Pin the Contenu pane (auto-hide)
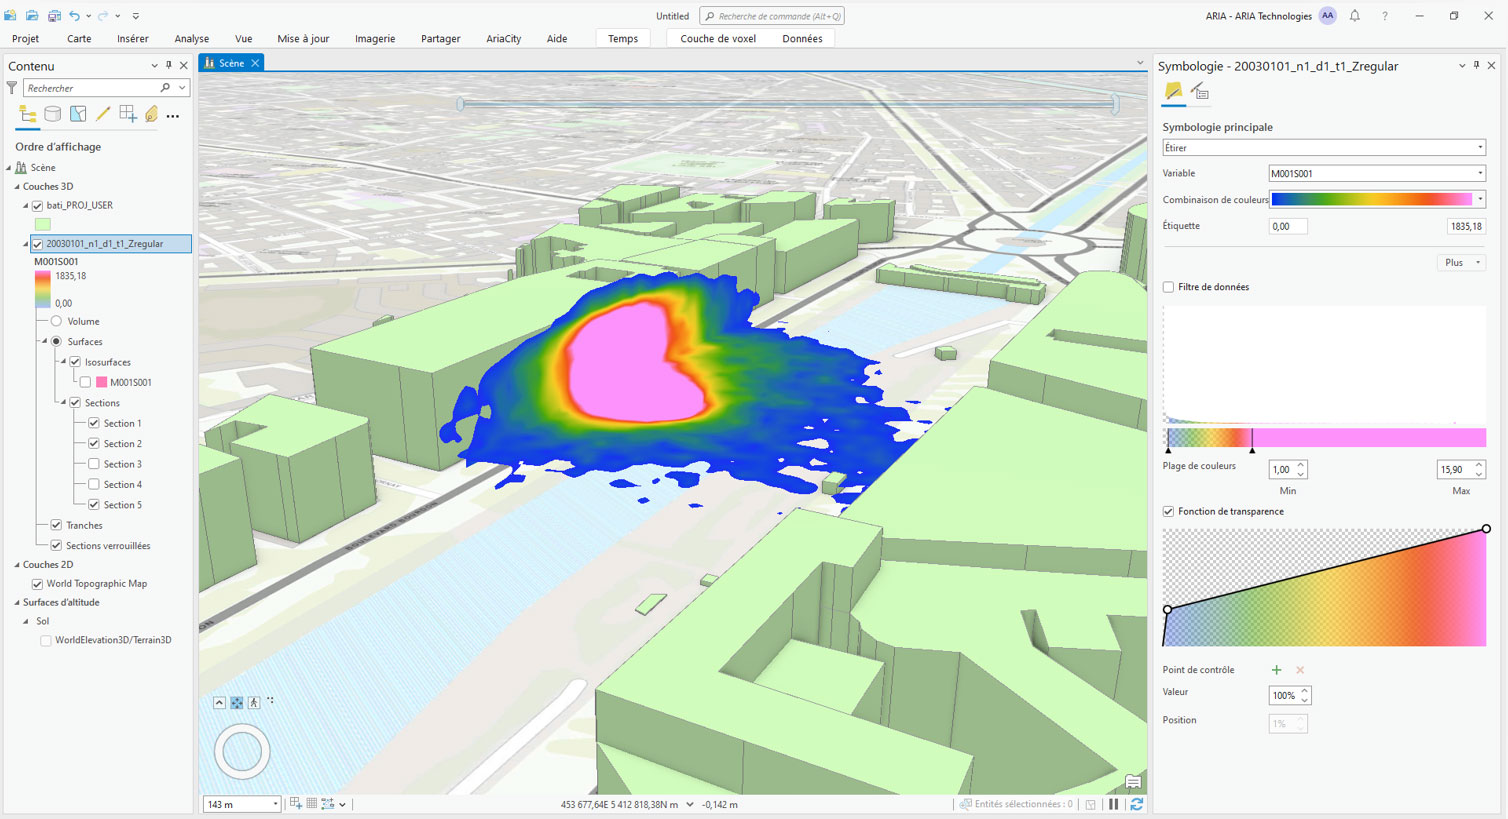Image resolution: width=1508 pixels, height=819 pixels. [169, 65]
